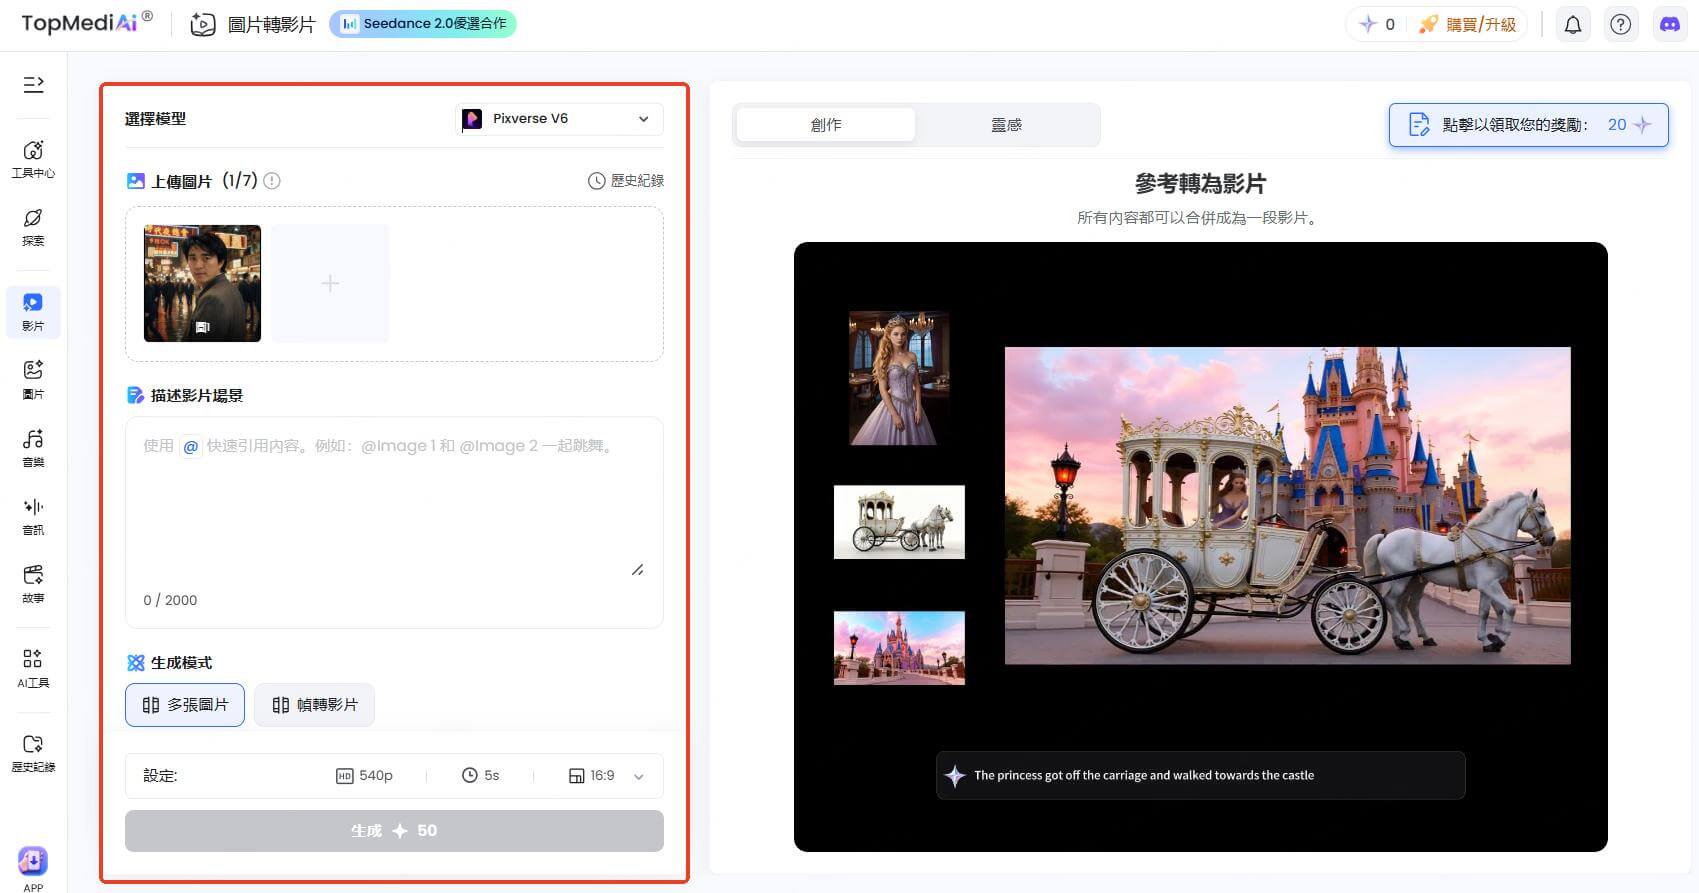1699x893 pixels.
Task: Click the plus tile to add image
Action: (x=330, y=283)
